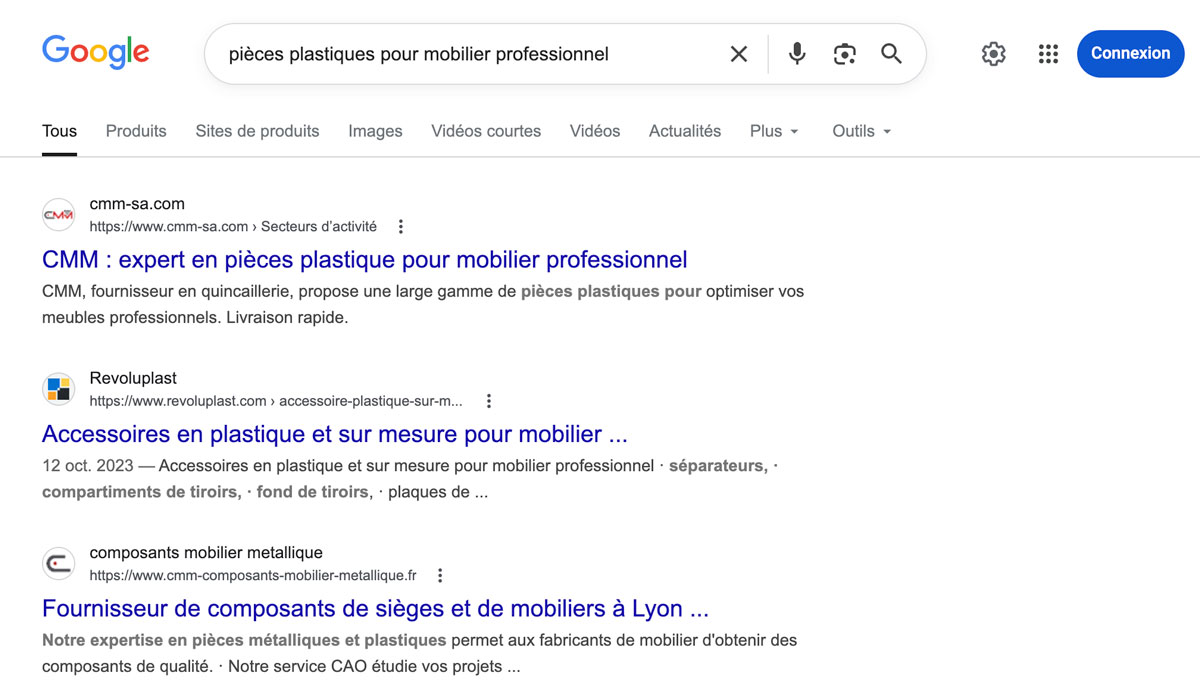Open the Google apps grid
The height and width of the screenshot is (699, 1200).
1048,54
